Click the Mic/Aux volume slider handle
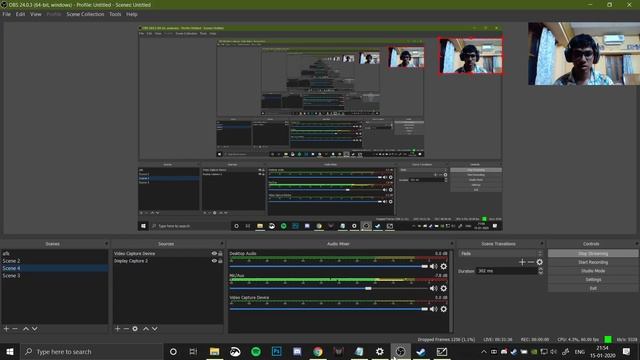Viewport: 640px width, 360px height. 368,289
